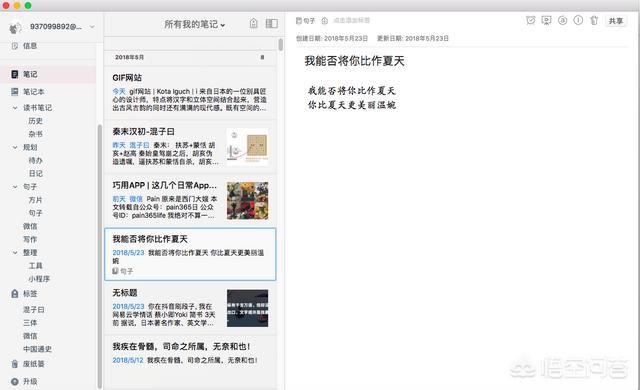Screen dimensions: 640x390
Task: Open the 句子 notebook under 句子 stack
Action: (x=36, y=213)
